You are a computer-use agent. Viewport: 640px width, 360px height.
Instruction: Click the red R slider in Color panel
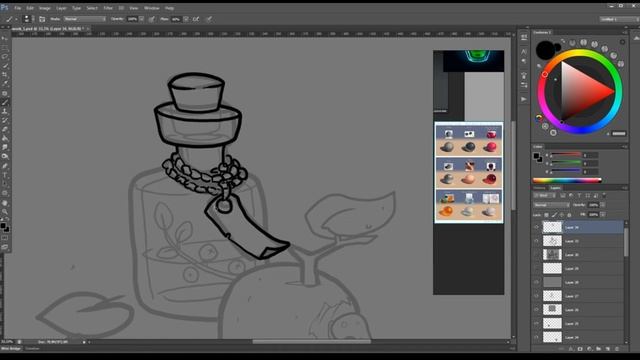(566, 156)
